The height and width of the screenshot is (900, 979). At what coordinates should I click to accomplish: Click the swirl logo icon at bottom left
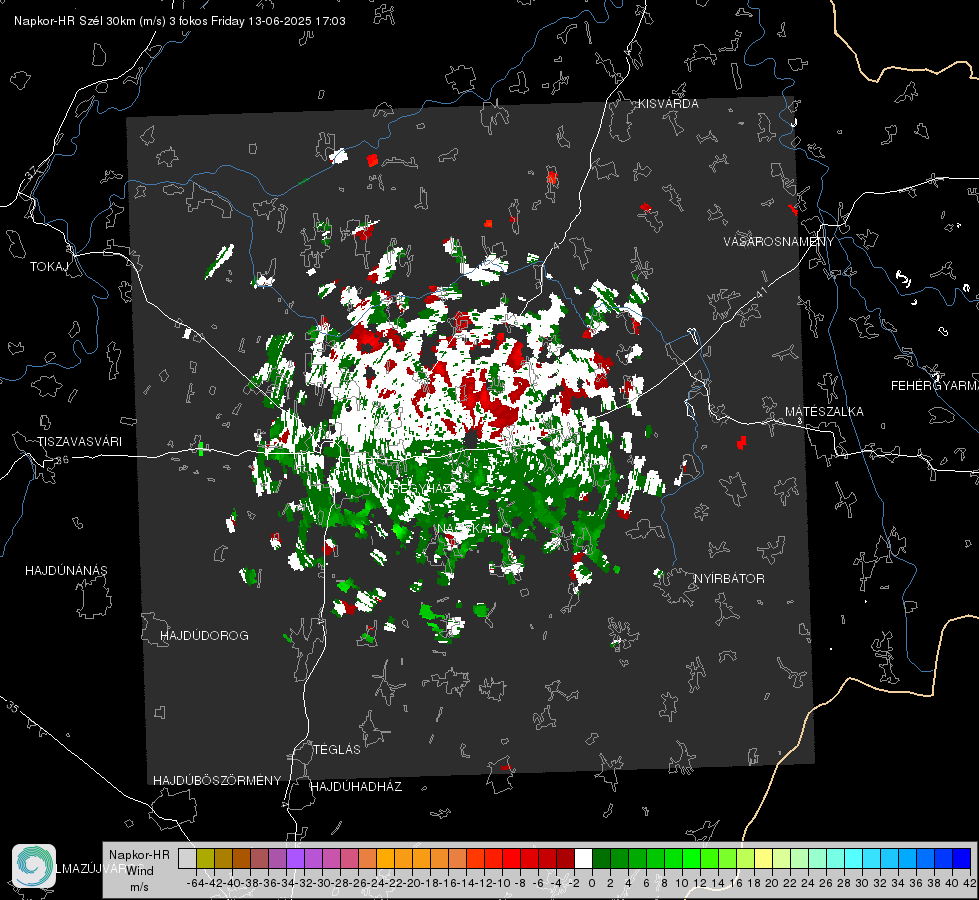tap(34, 866)
